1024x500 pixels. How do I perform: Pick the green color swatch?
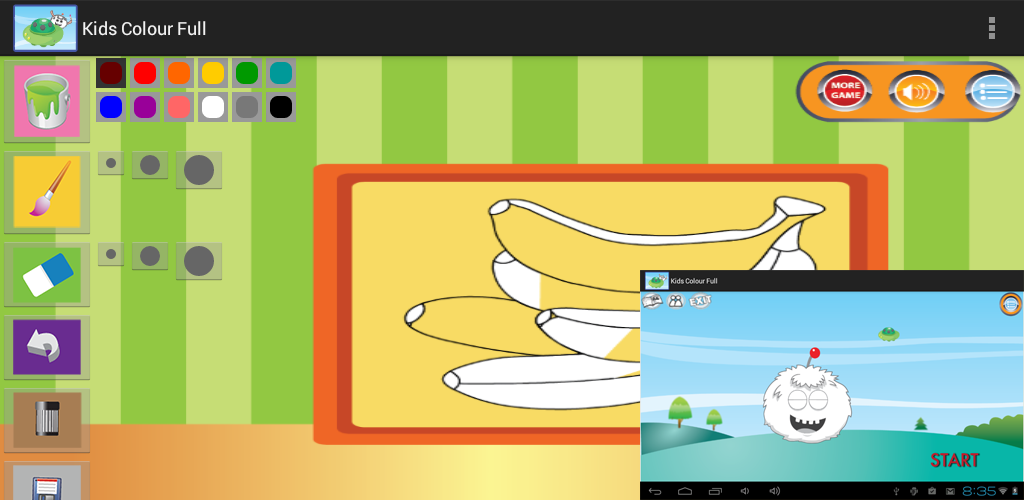point(247,73)
